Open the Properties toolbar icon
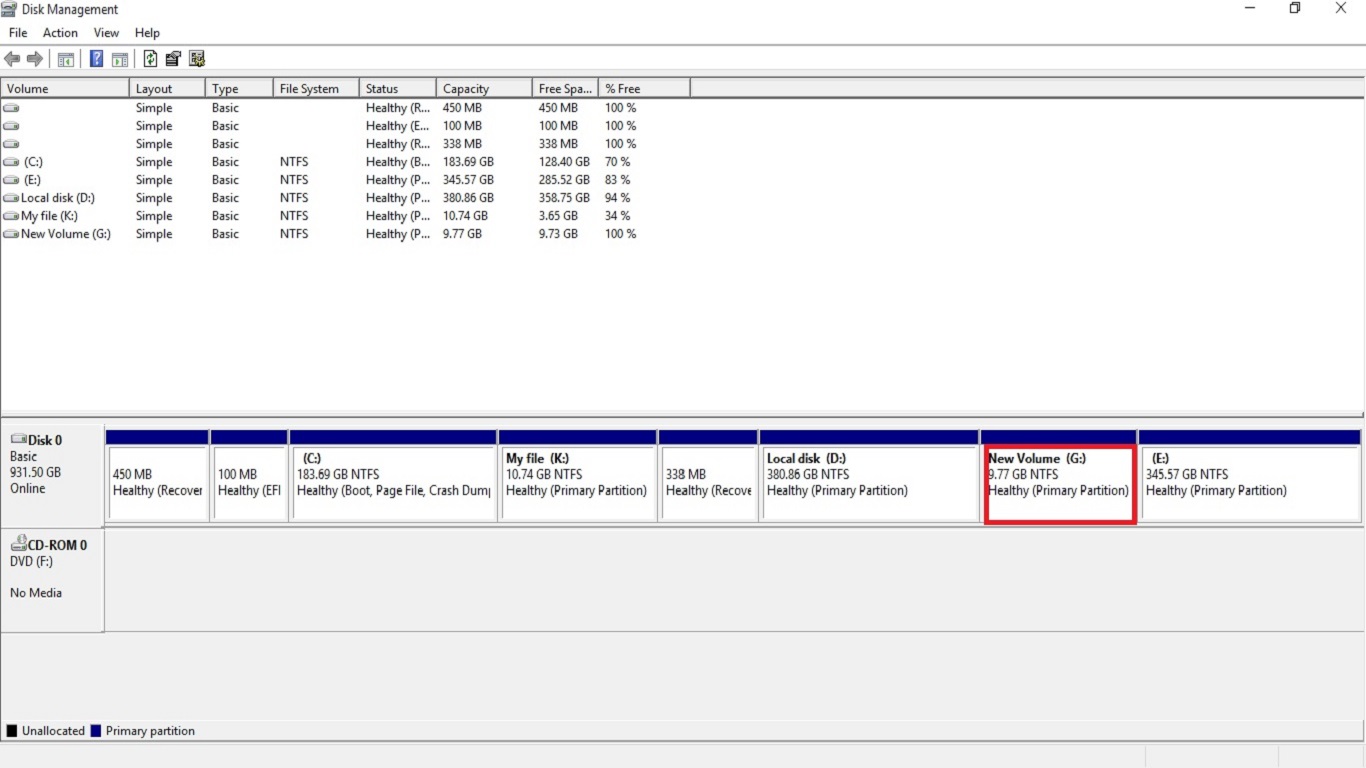 173,59
